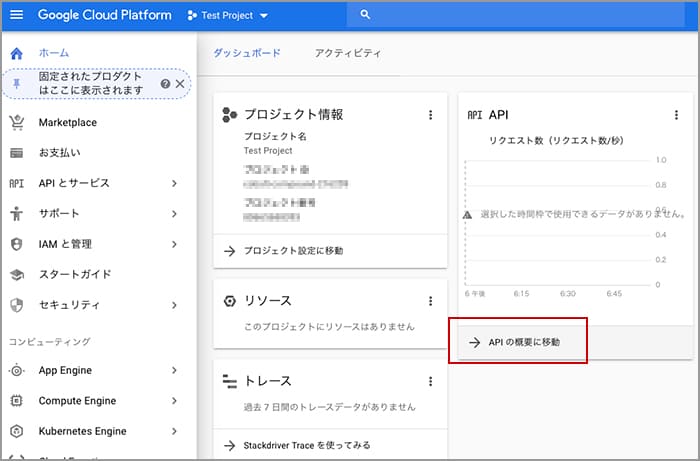Screen dimensions: 700x461
Task: Click the API icon beside API とサービス
Action: (x=17, y=183)
